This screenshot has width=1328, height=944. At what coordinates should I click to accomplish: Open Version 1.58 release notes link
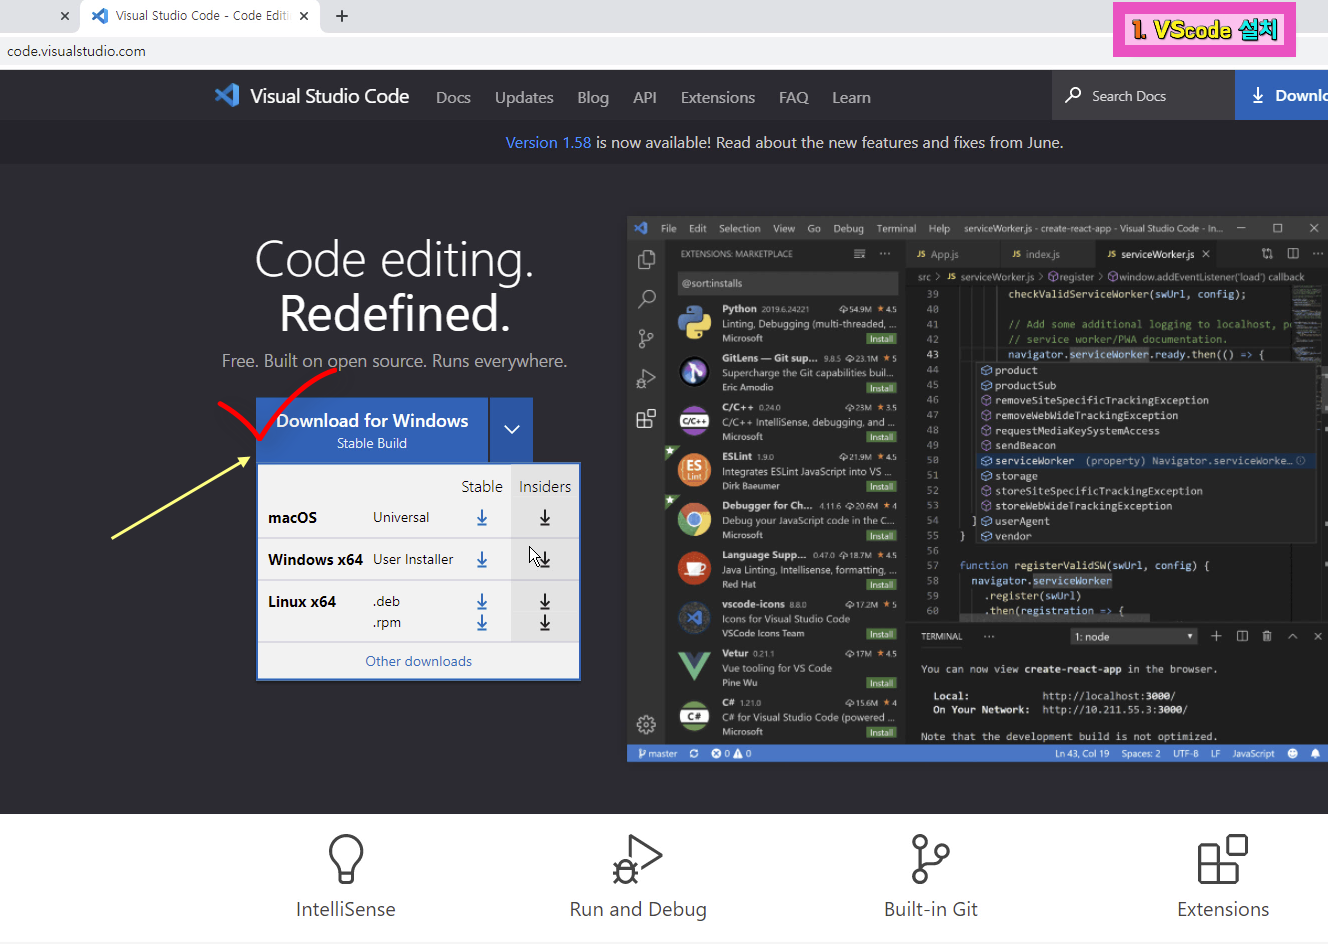548,142
